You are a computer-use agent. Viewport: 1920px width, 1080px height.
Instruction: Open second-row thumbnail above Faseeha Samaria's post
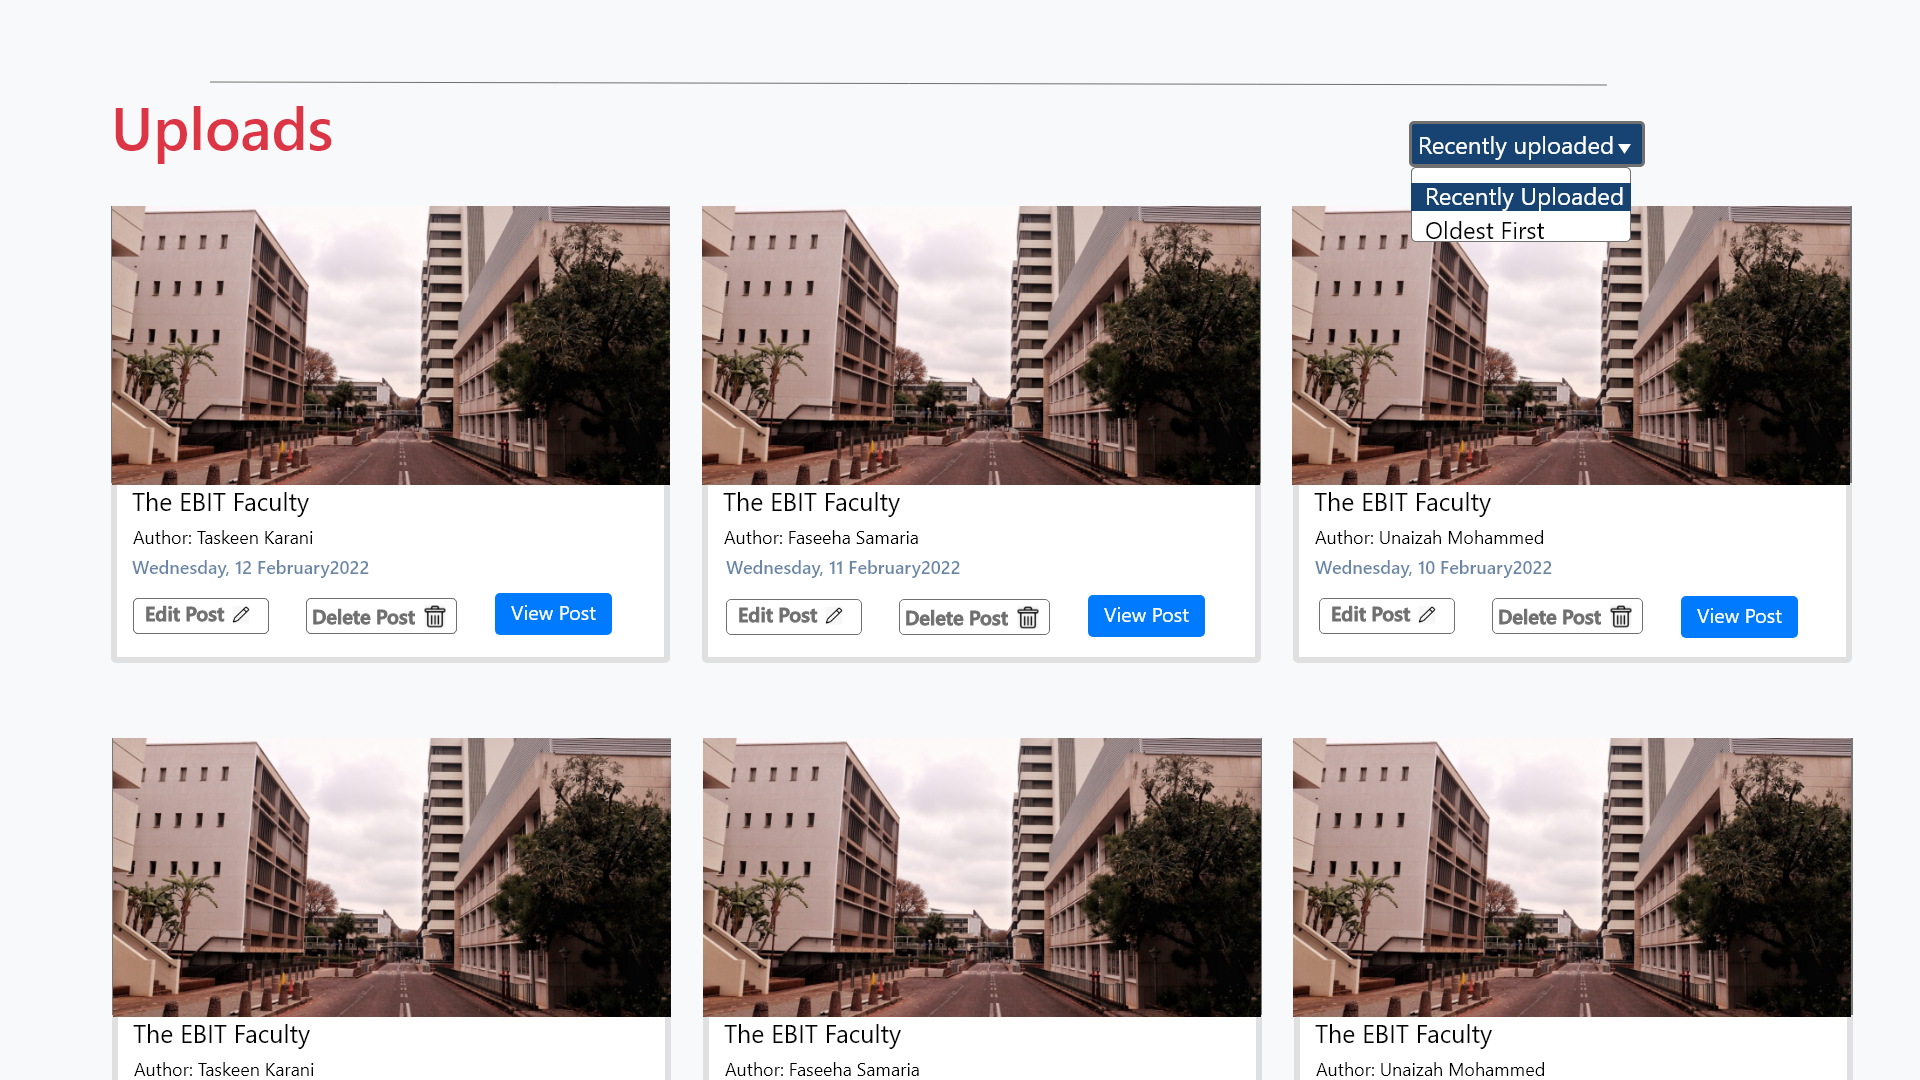point(982,878)
